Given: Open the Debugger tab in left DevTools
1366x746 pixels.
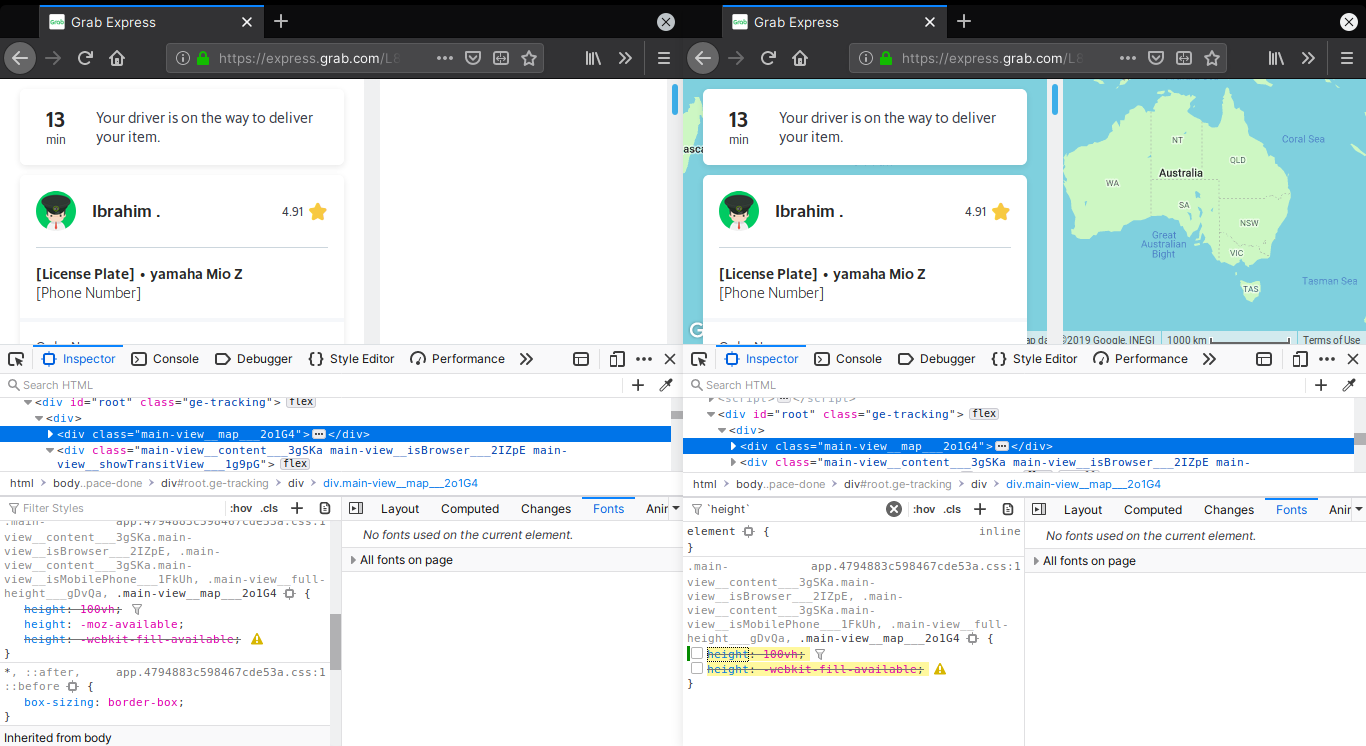Looking at the screenshot, I should pos(254,359).
